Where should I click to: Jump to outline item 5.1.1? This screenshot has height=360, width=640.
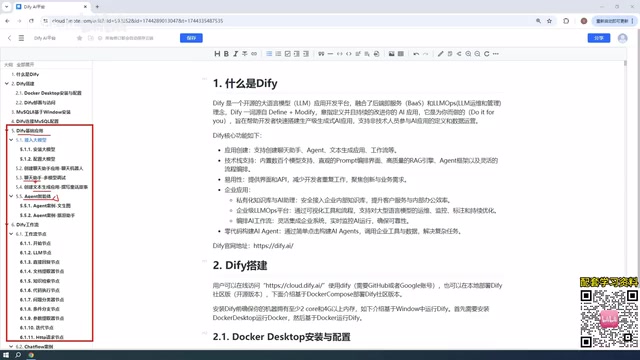pos(38,149)
